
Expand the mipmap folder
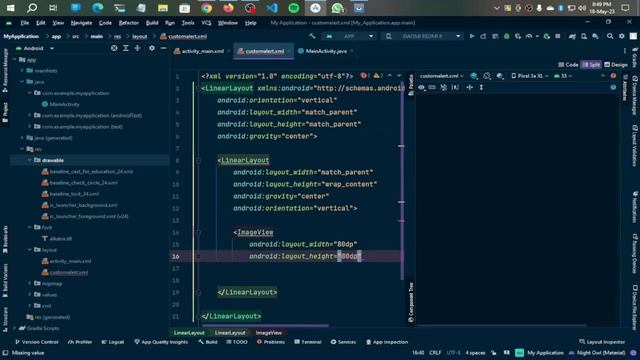[30, 283]
